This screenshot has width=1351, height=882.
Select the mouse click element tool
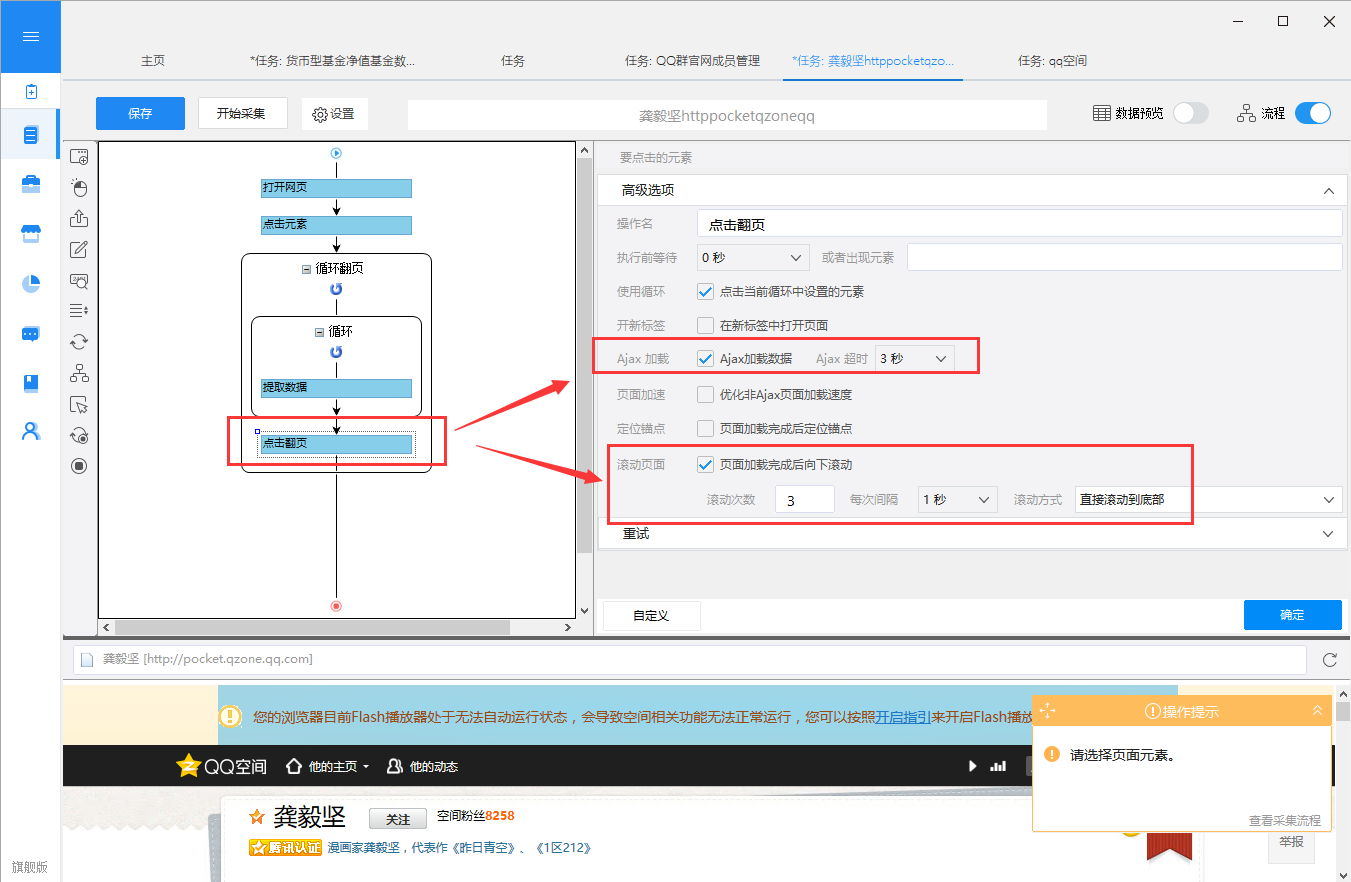tap(79, 188)
